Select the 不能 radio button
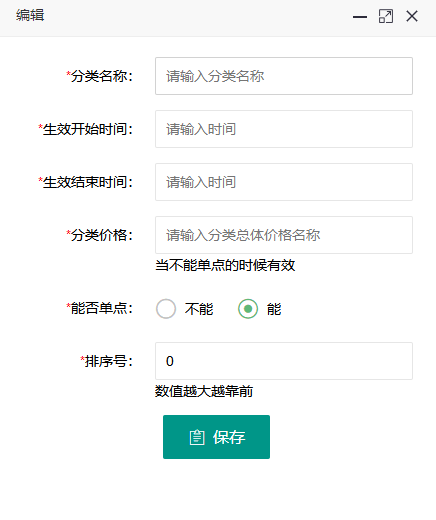The width and height of the screenshot is (436, 520). coord(166,309)
